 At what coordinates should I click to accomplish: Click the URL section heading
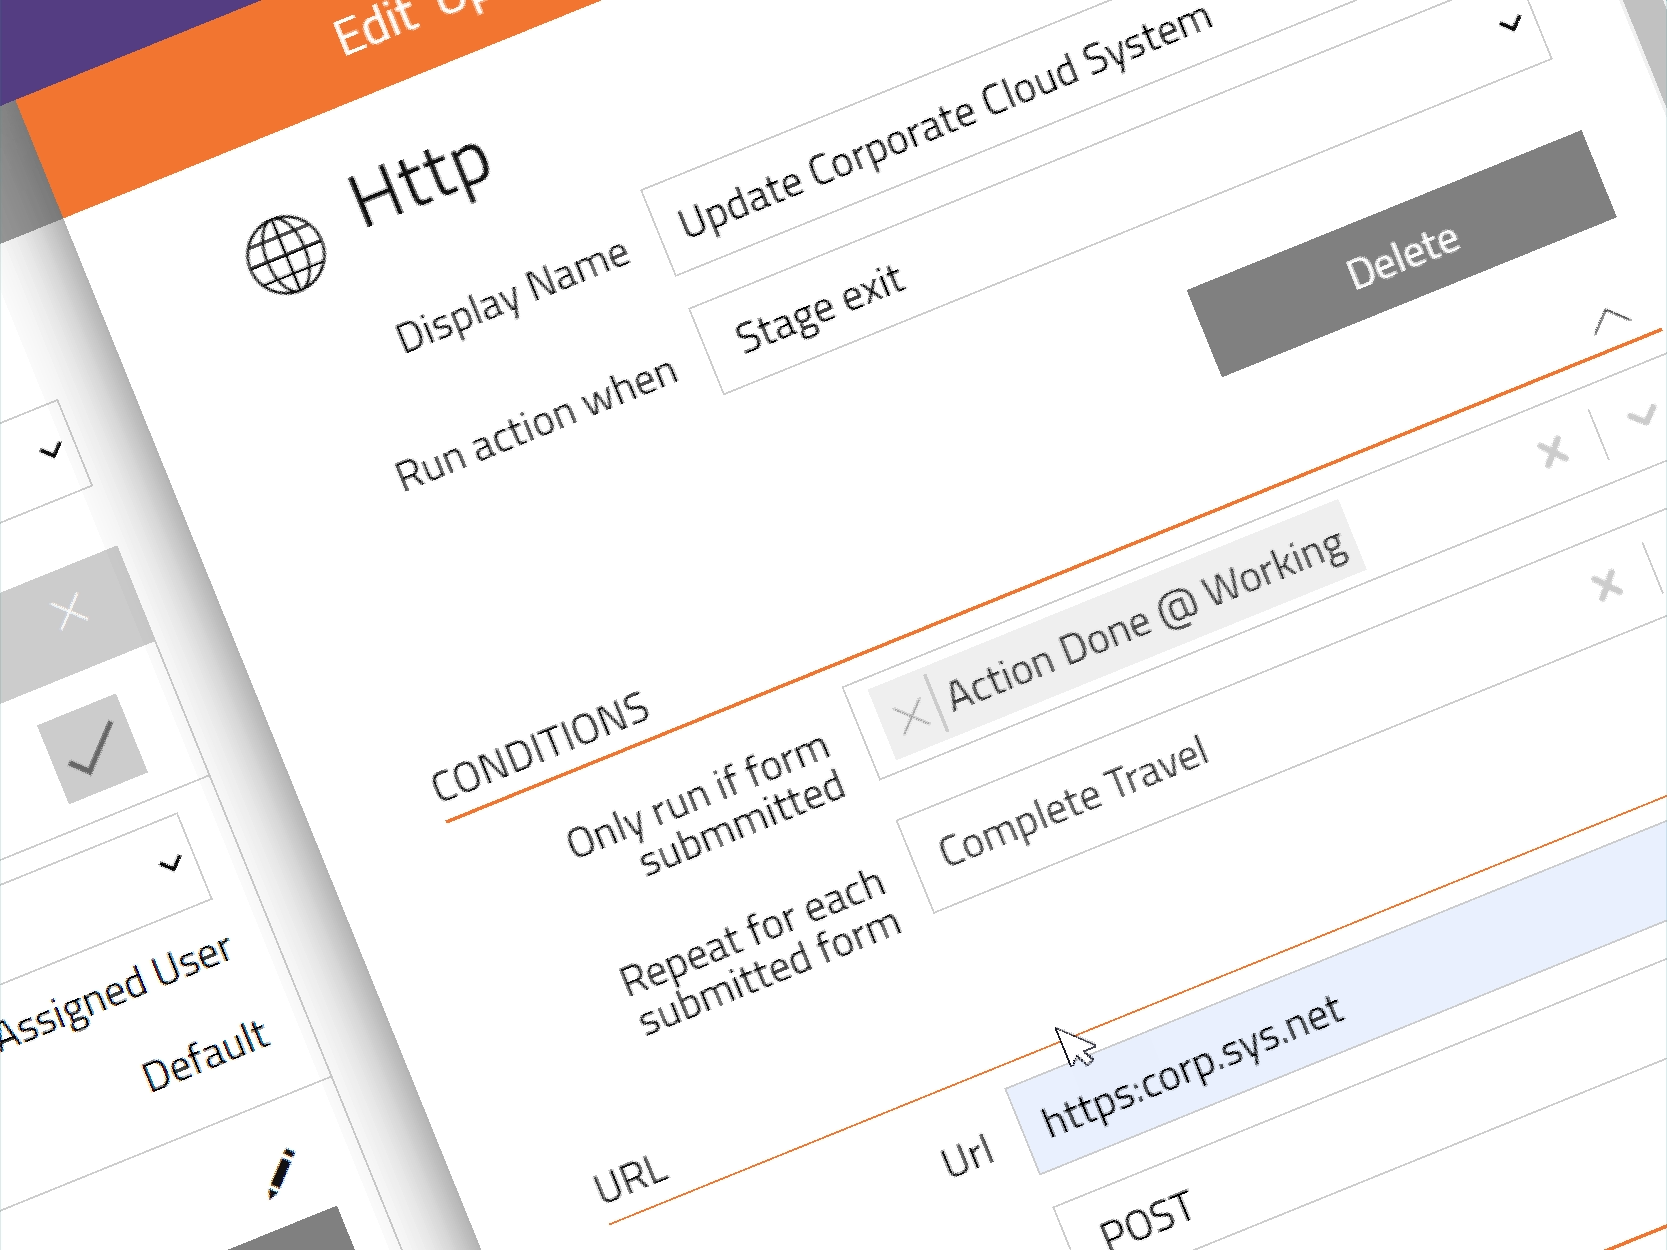tap(630, 1179)
